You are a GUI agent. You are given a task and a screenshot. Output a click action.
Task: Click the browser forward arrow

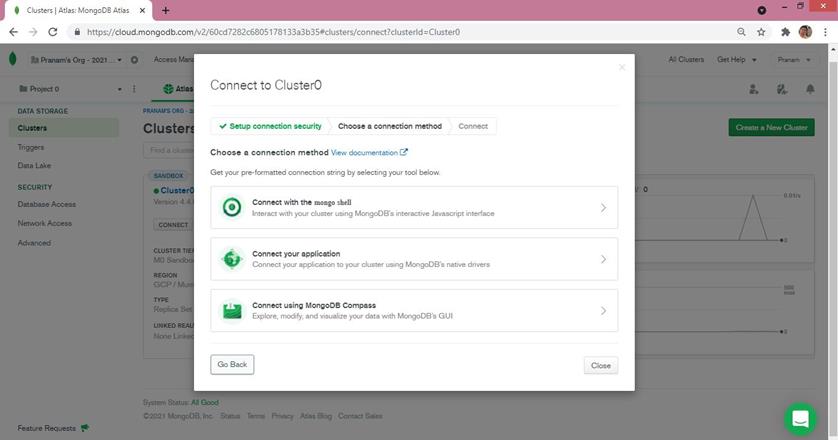click(33, 32)
